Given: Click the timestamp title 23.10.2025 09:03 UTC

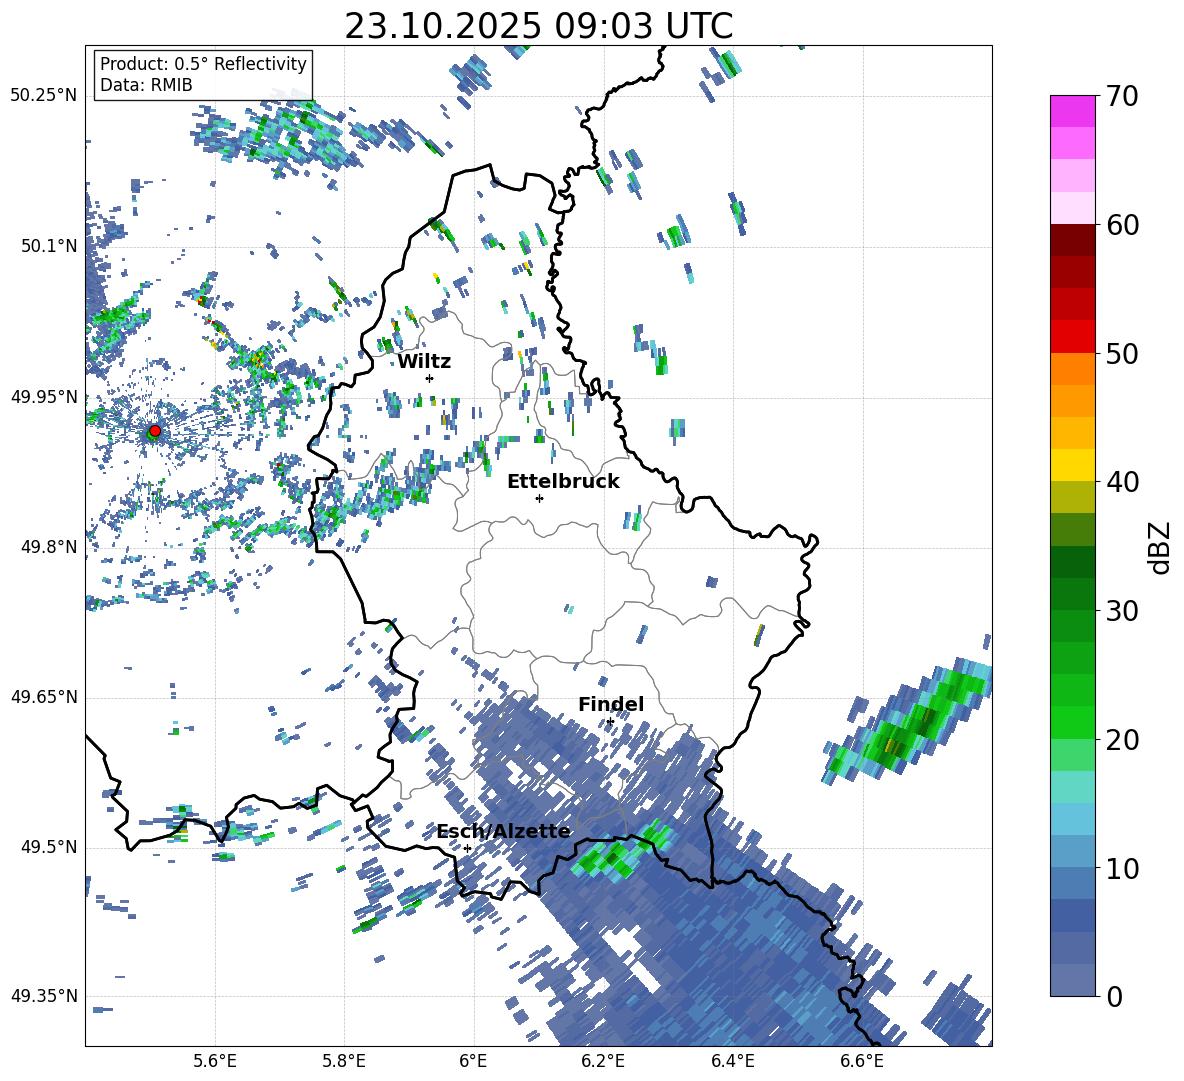Looking at the screenshot, I should pyautogui.click(x=538, y=26).
